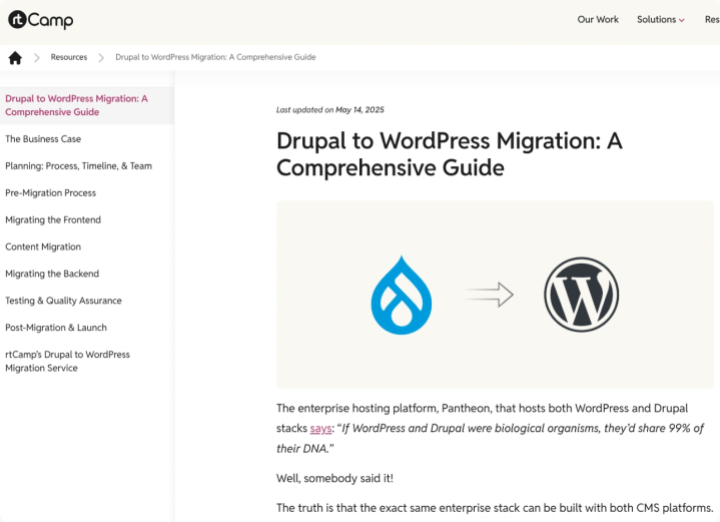Jump to The Business Case section
This screenshot has height=522, width=720.
click(x=43, y=139)
